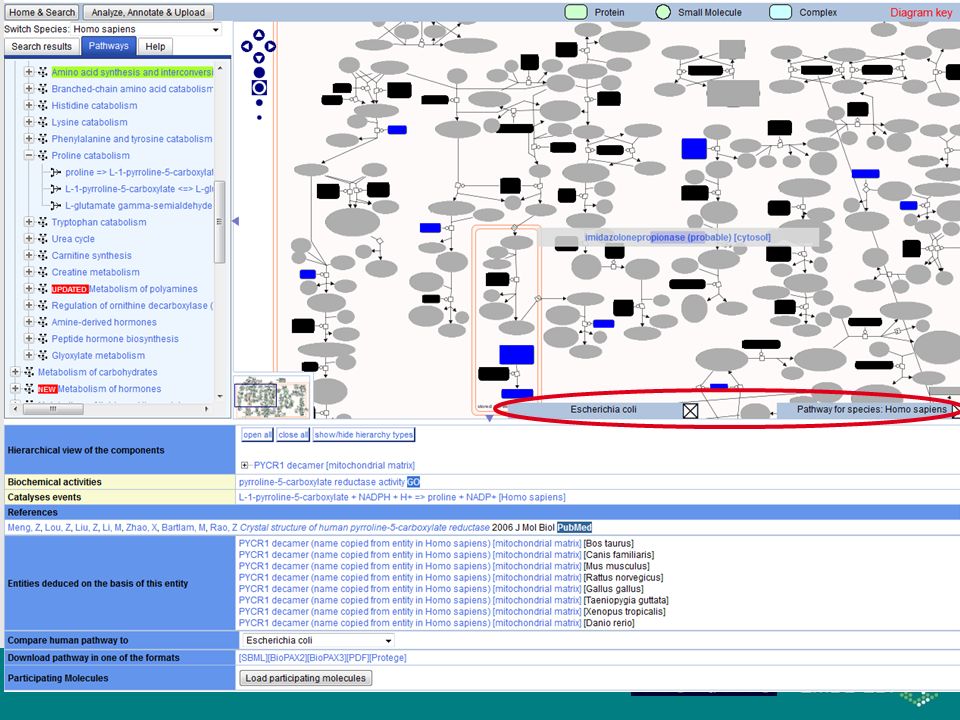Click the pathway icon beside Urea cycle
960x720 pixels.
pos(43,239)
